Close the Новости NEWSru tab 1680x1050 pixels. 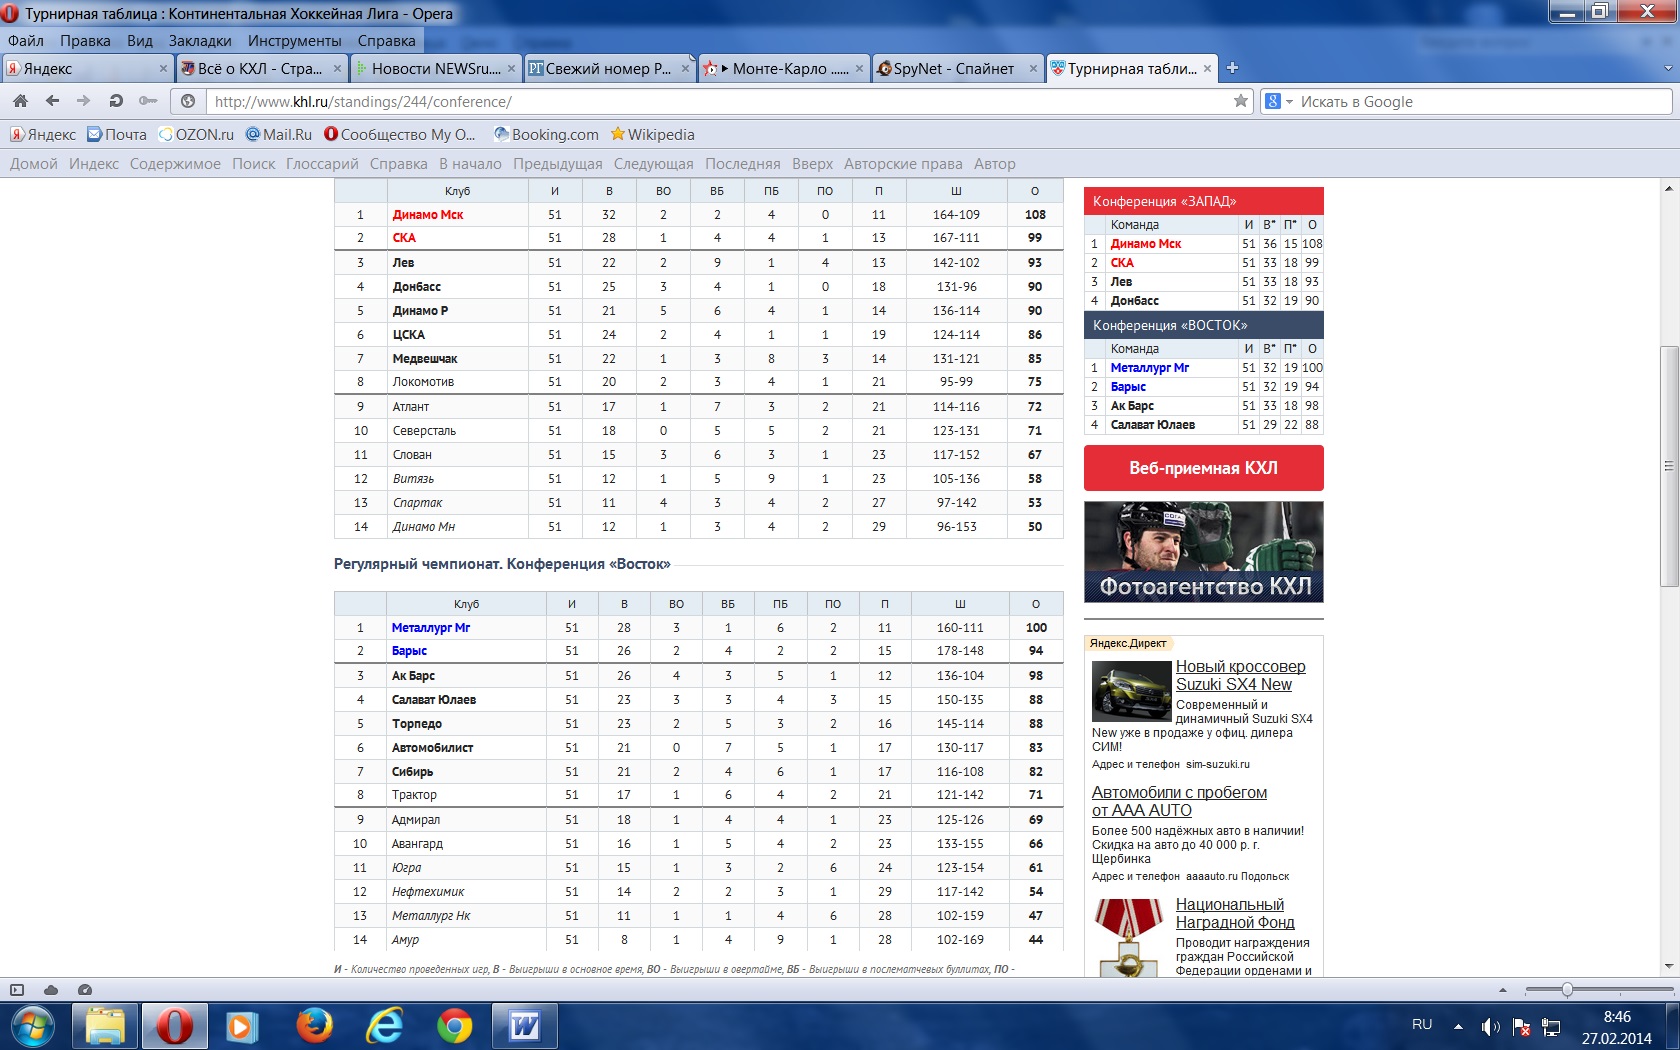(x=511, y=69)
